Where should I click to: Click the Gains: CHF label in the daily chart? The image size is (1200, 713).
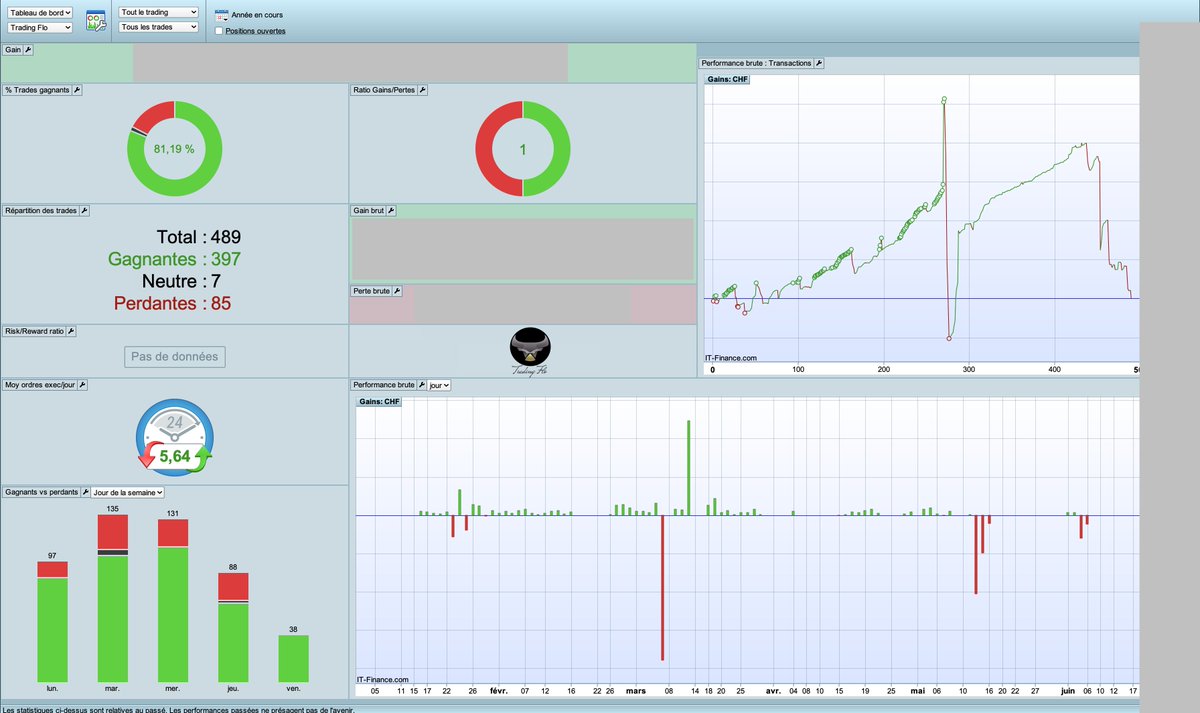click(379, 401)
